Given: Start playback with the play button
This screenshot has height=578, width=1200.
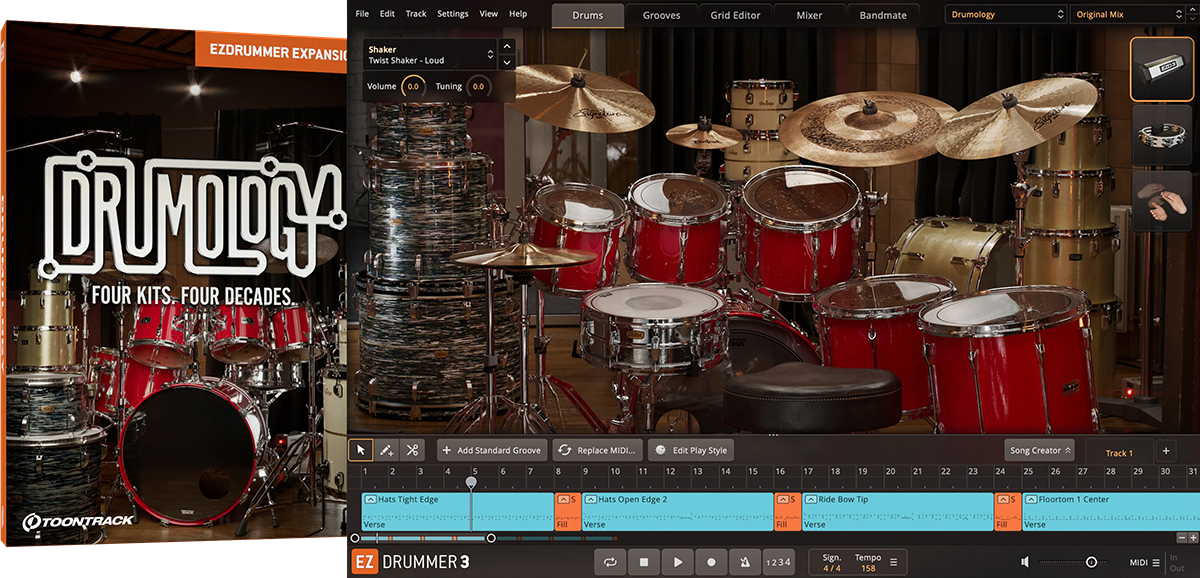Looking at the screenshot, I should coord(678,562).
